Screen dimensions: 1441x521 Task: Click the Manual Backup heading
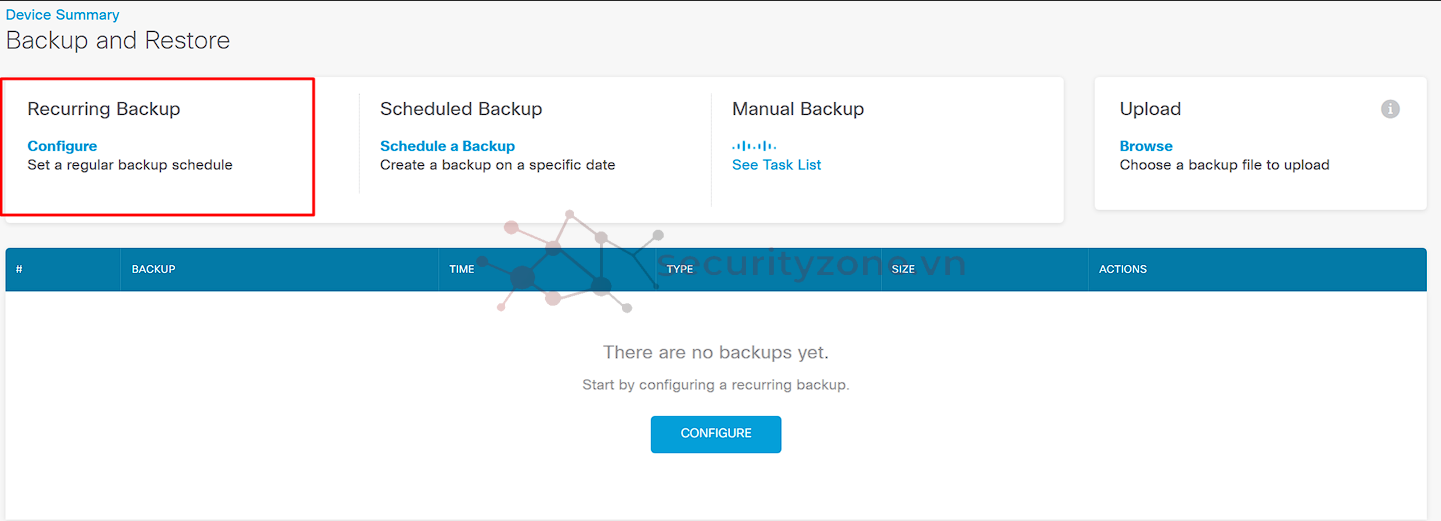pos(798,109)
